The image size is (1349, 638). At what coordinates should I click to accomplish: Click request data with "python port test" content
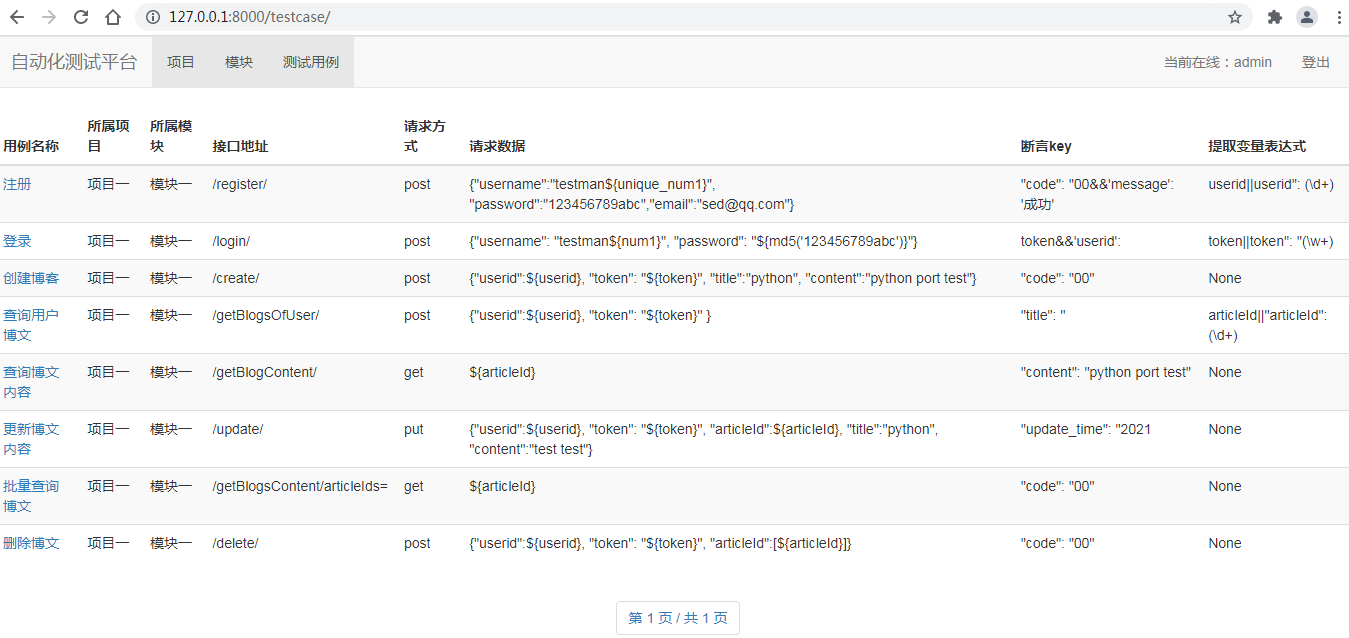723,278
